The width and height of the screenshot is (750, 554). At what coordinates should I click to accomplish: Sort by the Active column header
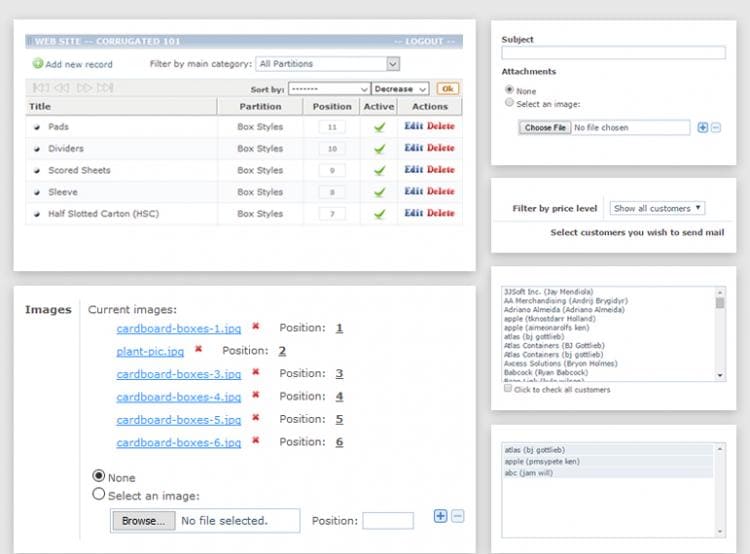point(379,106)
